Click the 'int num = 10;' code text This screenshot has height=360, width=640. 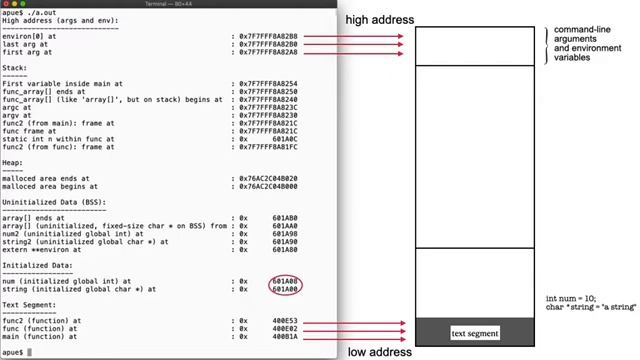[571, 298]
